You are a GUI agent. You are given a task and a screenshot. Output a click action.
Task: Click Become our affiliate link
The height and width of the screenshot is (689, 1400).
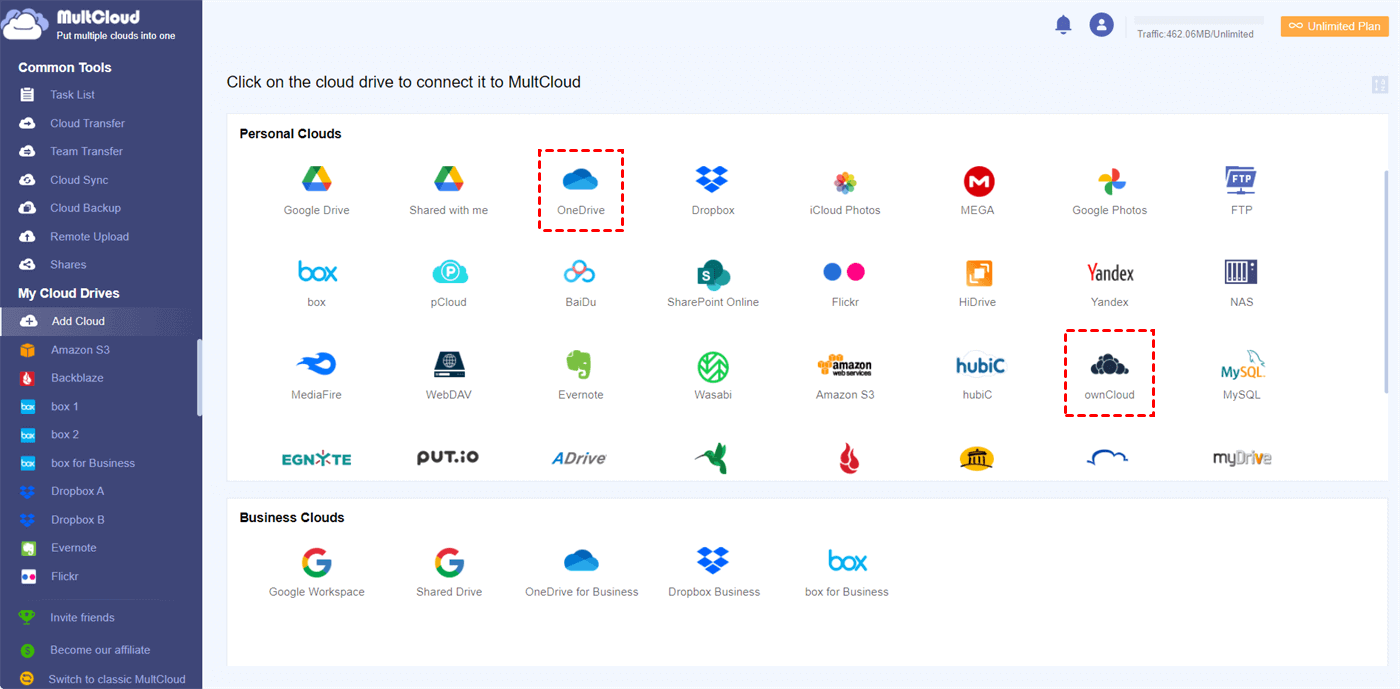[101, 650]
